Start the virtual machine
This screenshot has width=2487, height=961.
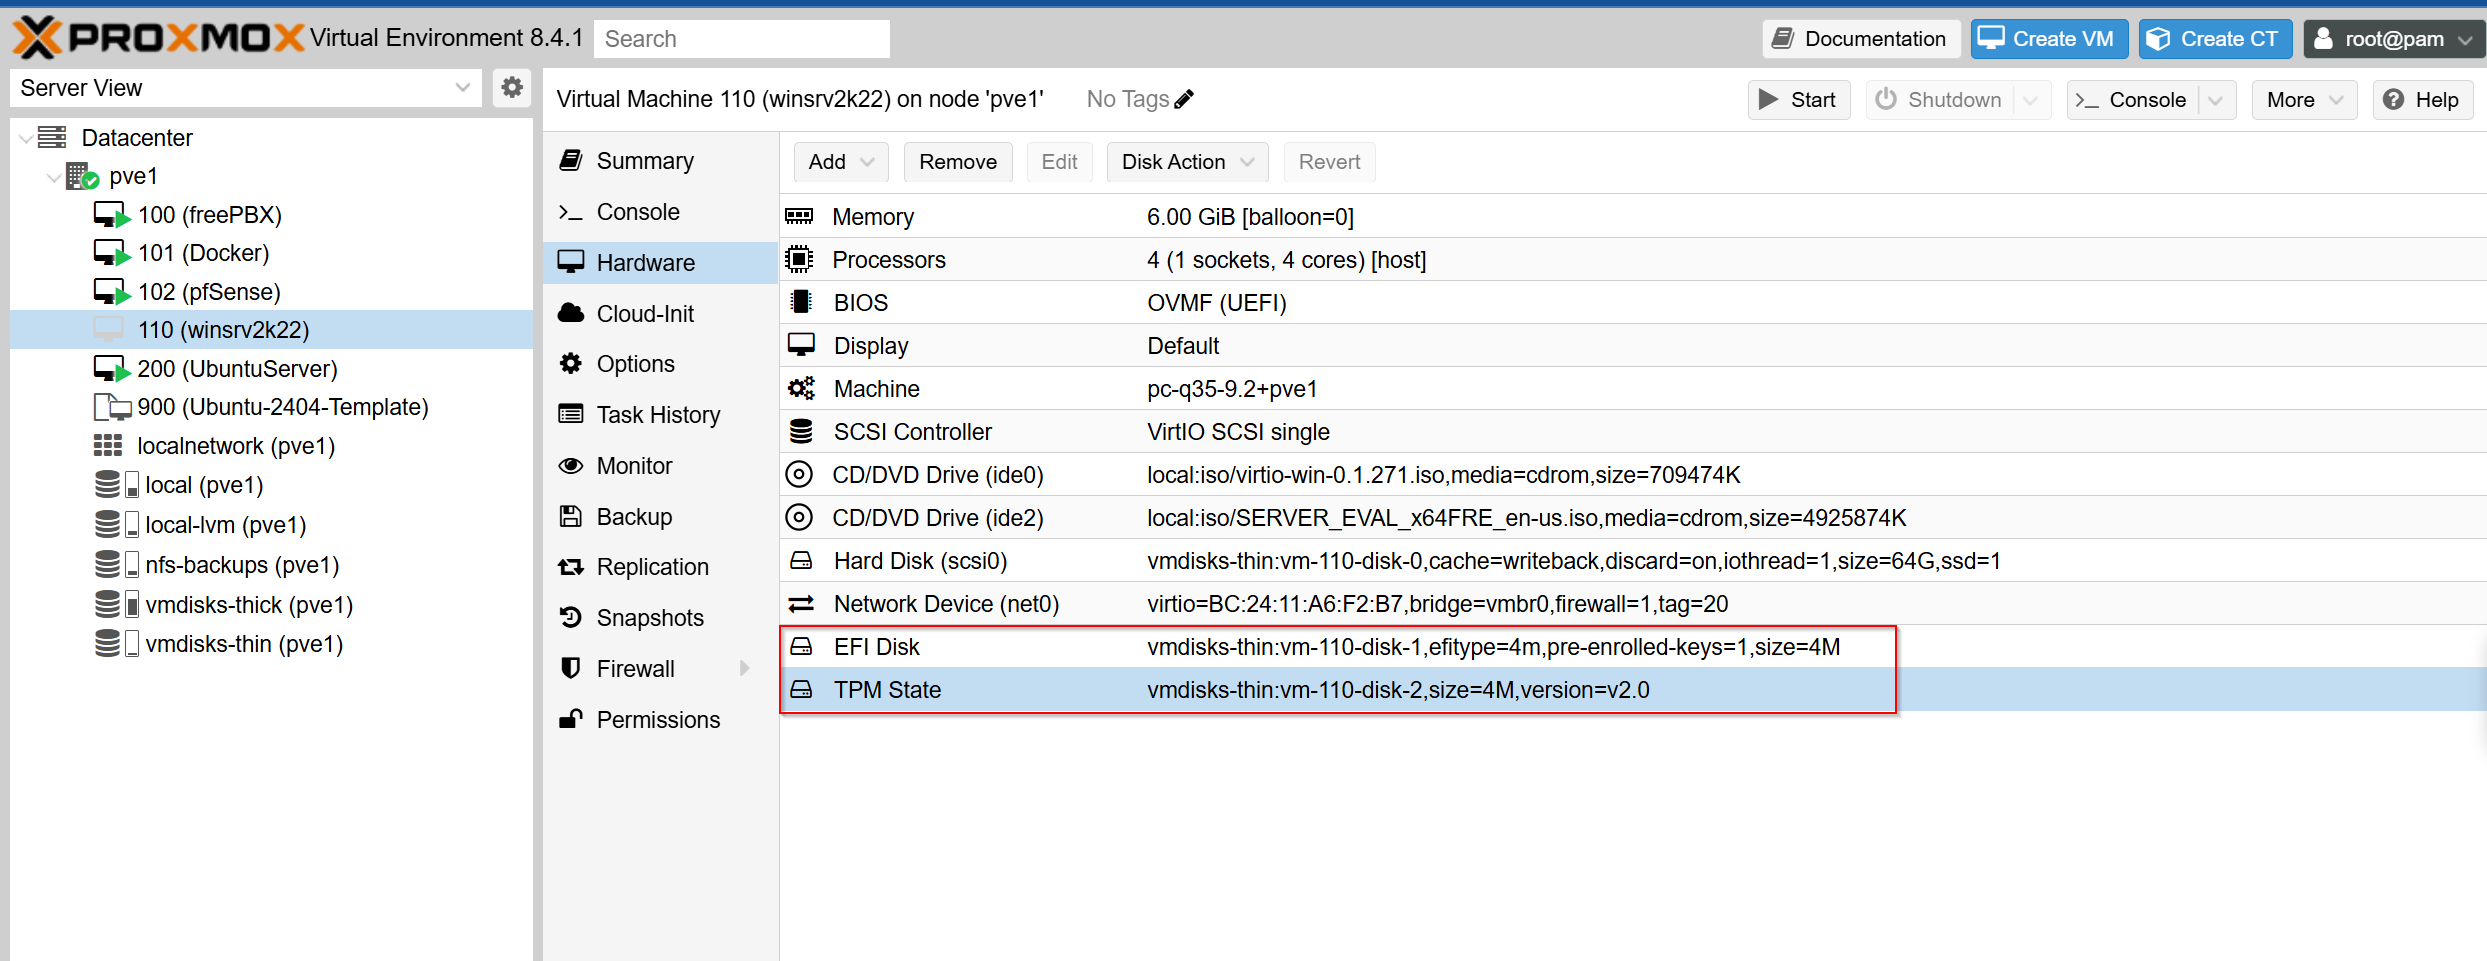pyautogui.click(x=1798, y=100)
